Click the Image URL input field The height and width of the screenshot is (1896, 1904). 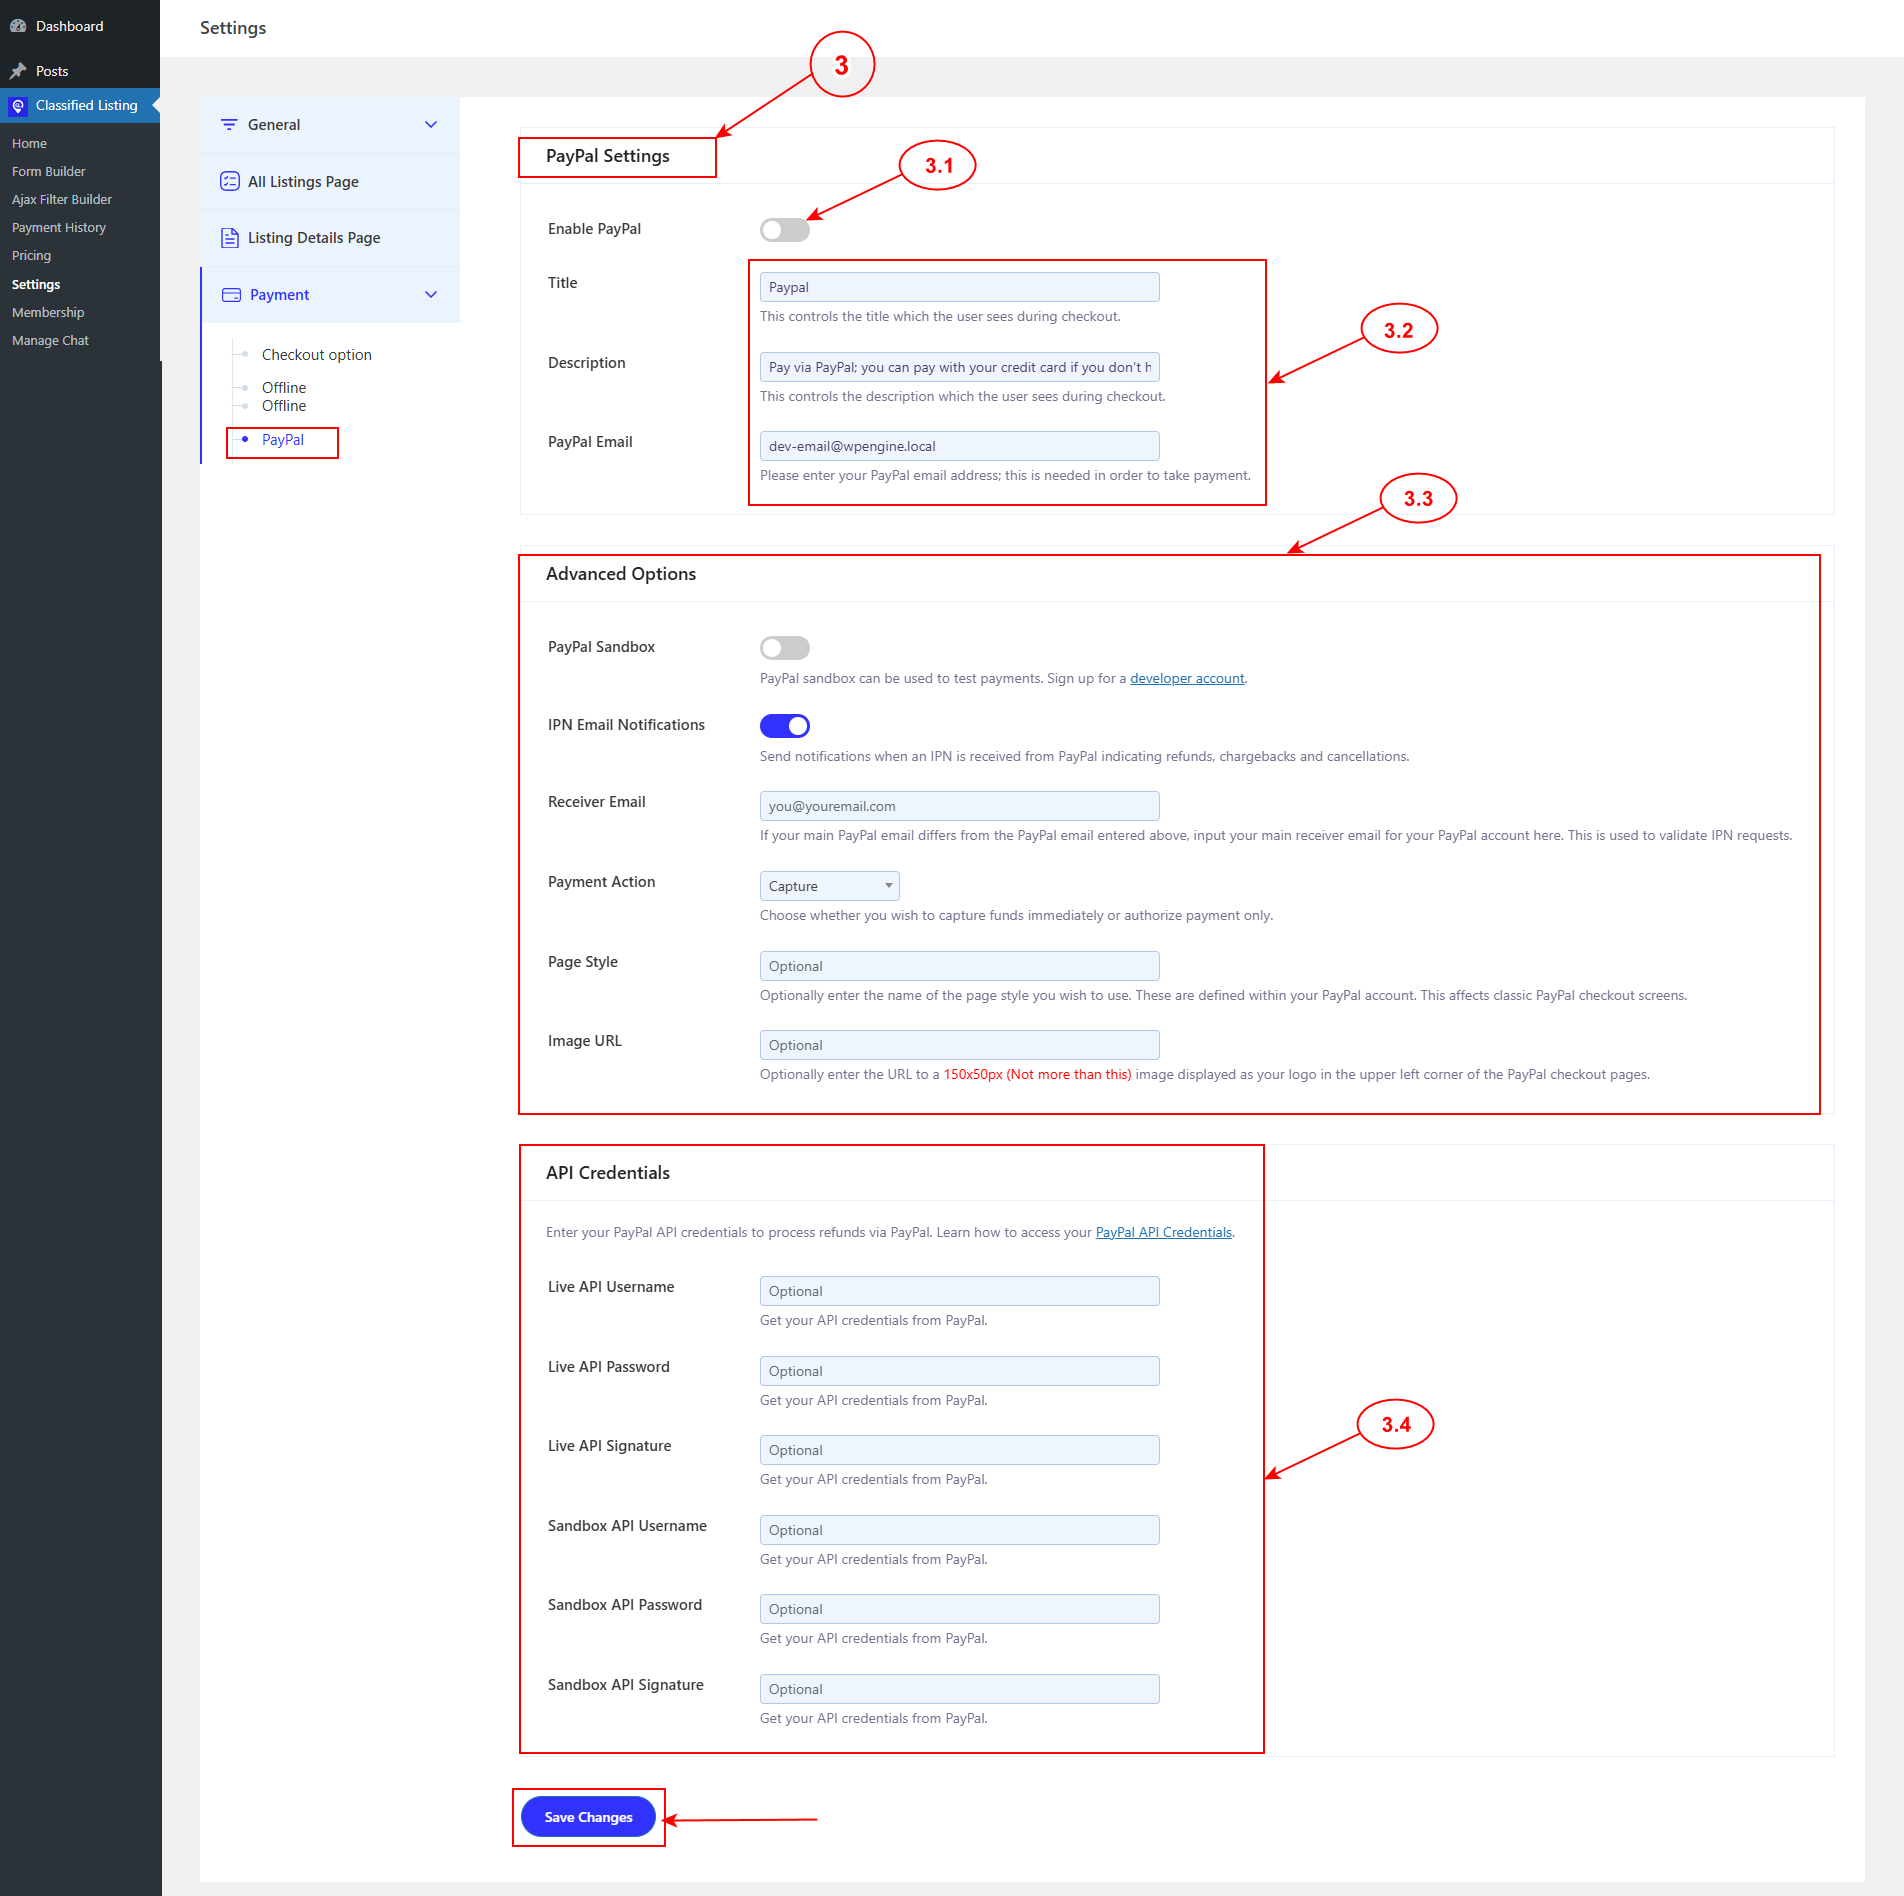959,1045
